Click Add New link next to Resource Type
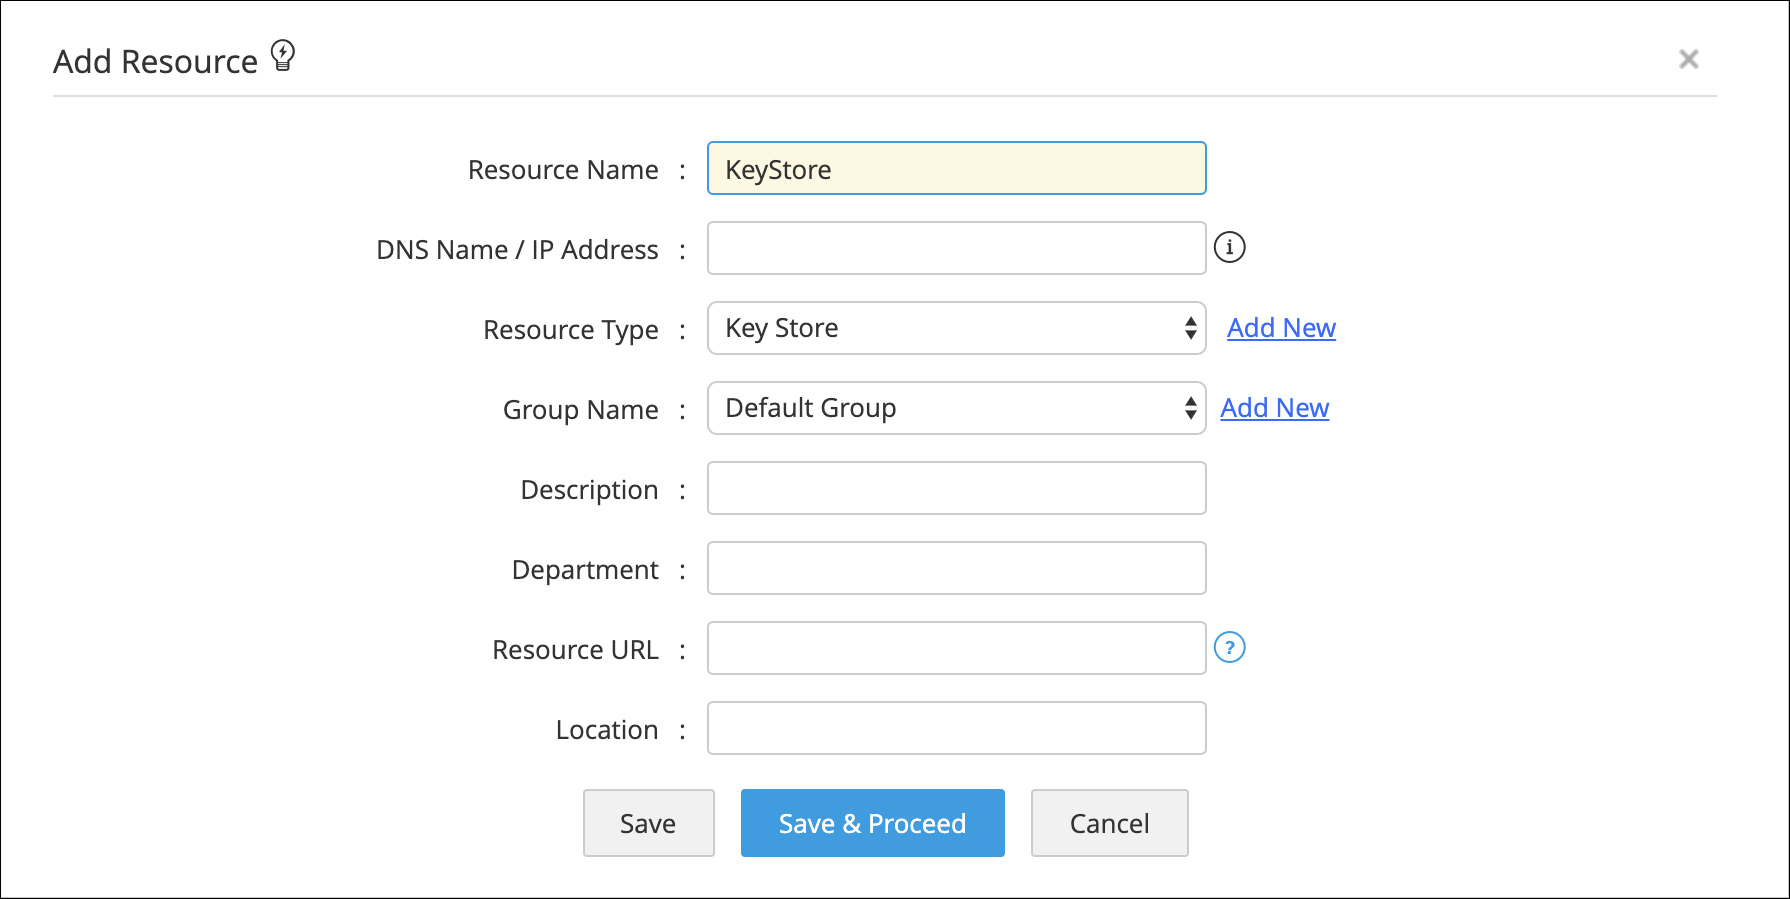 (1281, 328)
